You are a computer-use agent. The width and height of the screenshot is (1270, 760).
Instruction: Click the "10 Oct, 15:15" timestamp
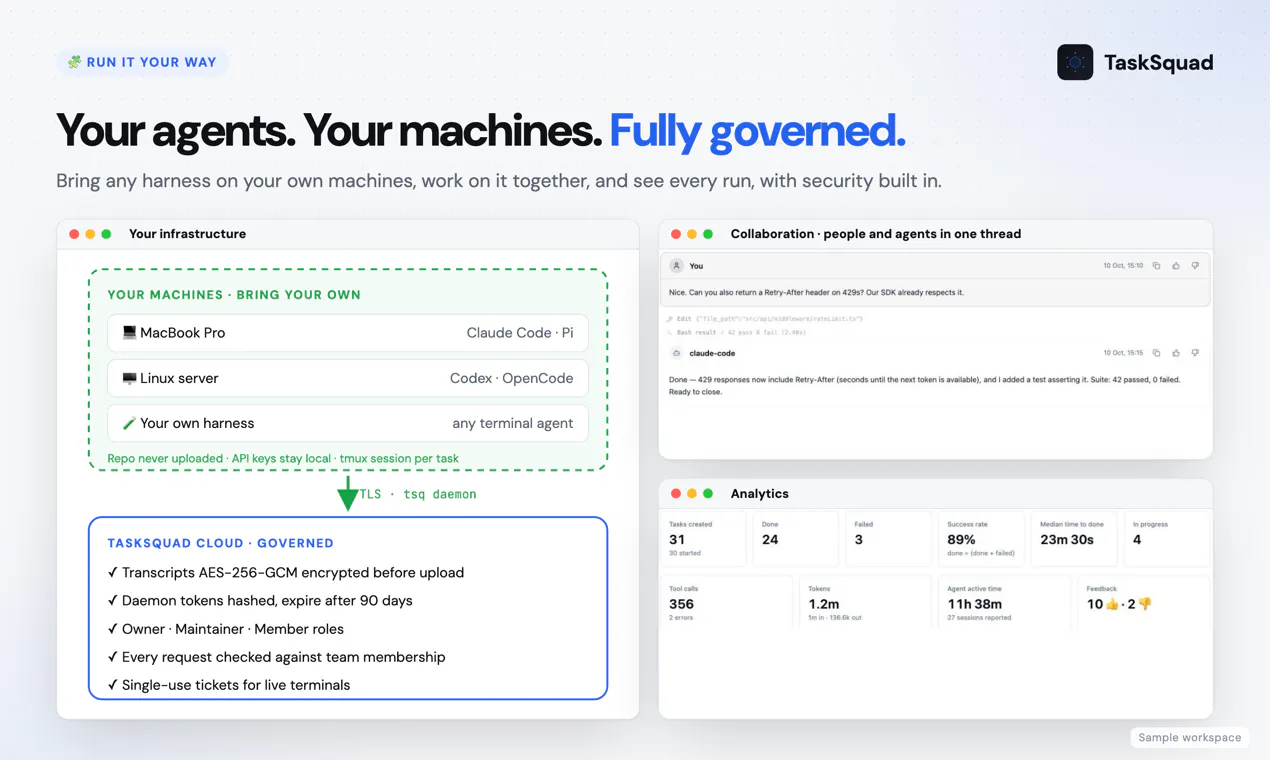coord(1123,353)
